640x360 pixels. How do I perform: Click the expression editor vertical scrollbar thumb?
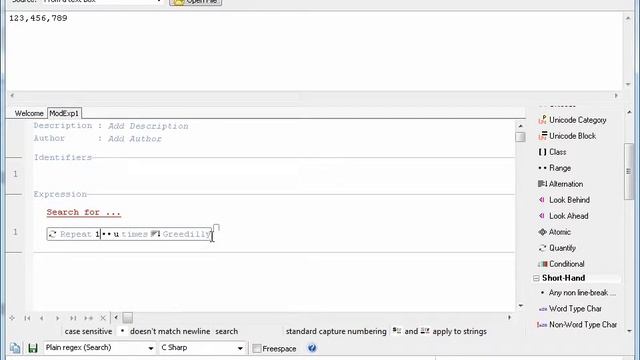tap(520, 137)
